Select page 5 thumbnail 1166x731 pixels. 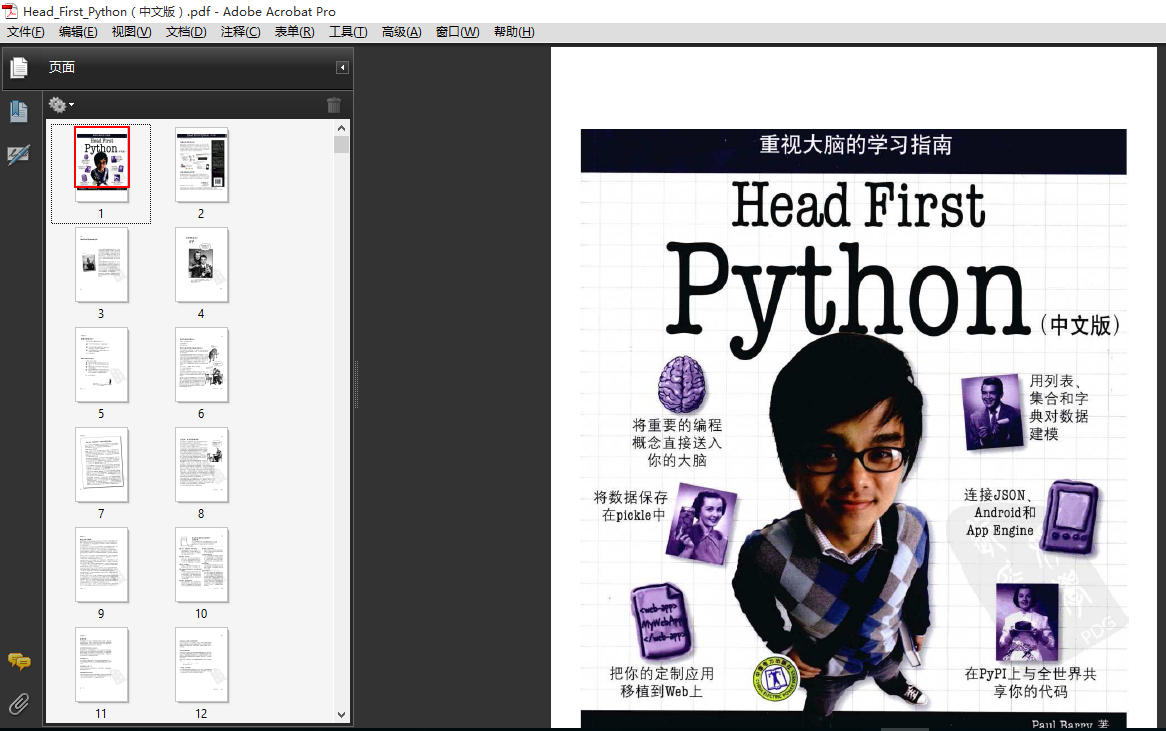click(x=102, y=364)
